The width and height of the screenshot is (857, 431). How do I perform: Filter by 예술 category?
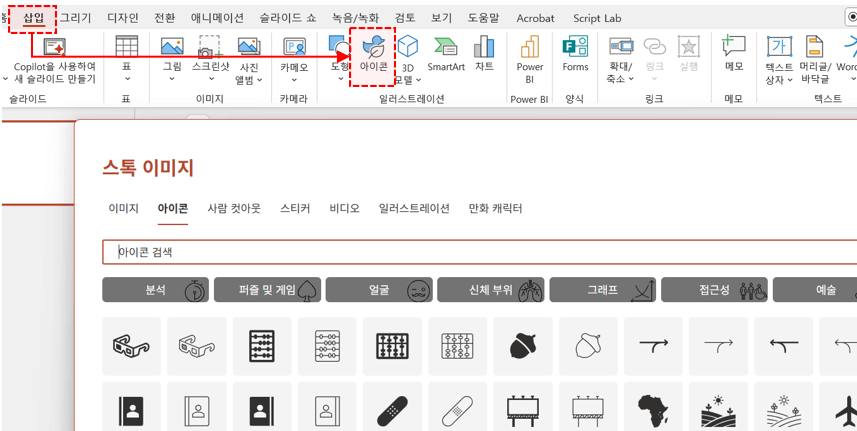(x=815, y=290)
